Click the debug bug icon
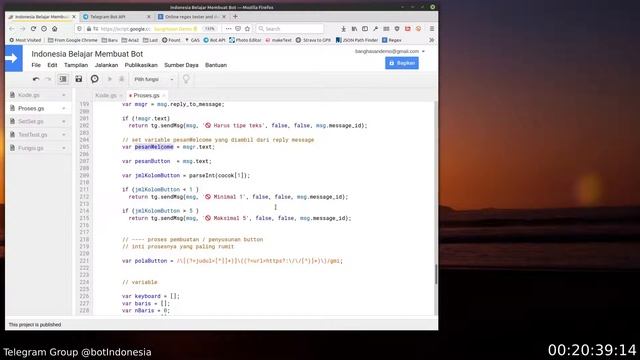The image size is (640, 360). pos(121,79)
